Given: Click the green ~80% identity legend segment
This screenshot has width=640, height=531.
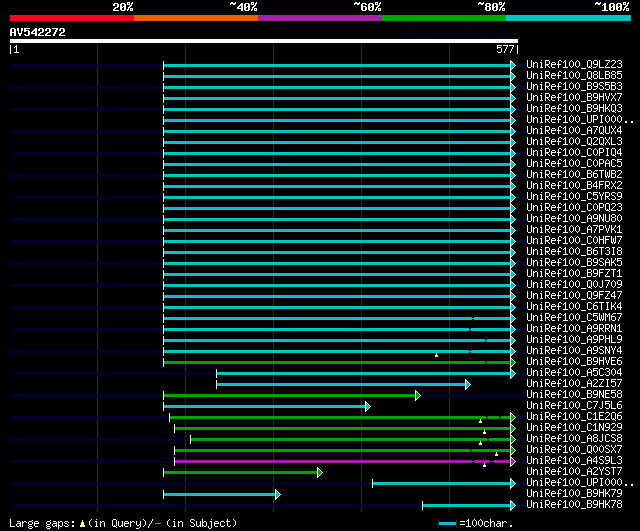Looking at the screenshot, I should tap(444, 18).
